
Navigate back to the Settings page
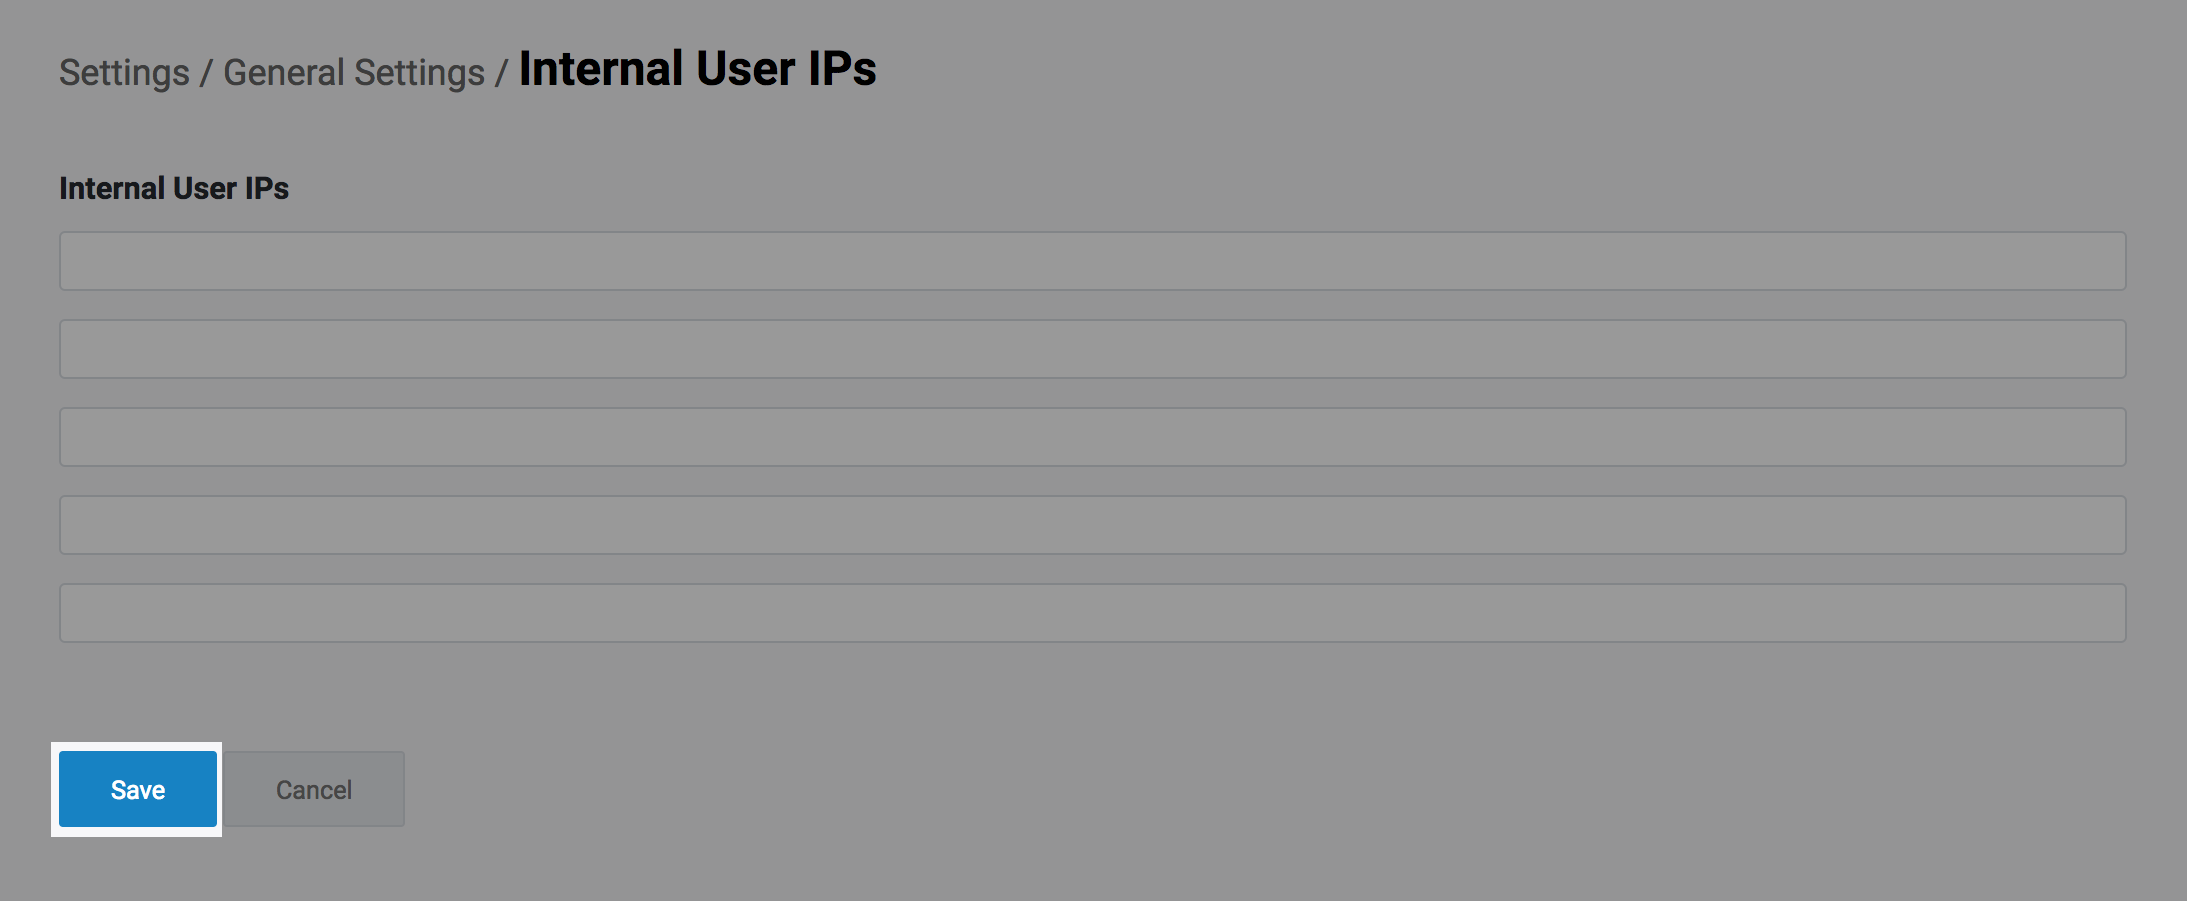pyautogui.click(x=124, y=73)
